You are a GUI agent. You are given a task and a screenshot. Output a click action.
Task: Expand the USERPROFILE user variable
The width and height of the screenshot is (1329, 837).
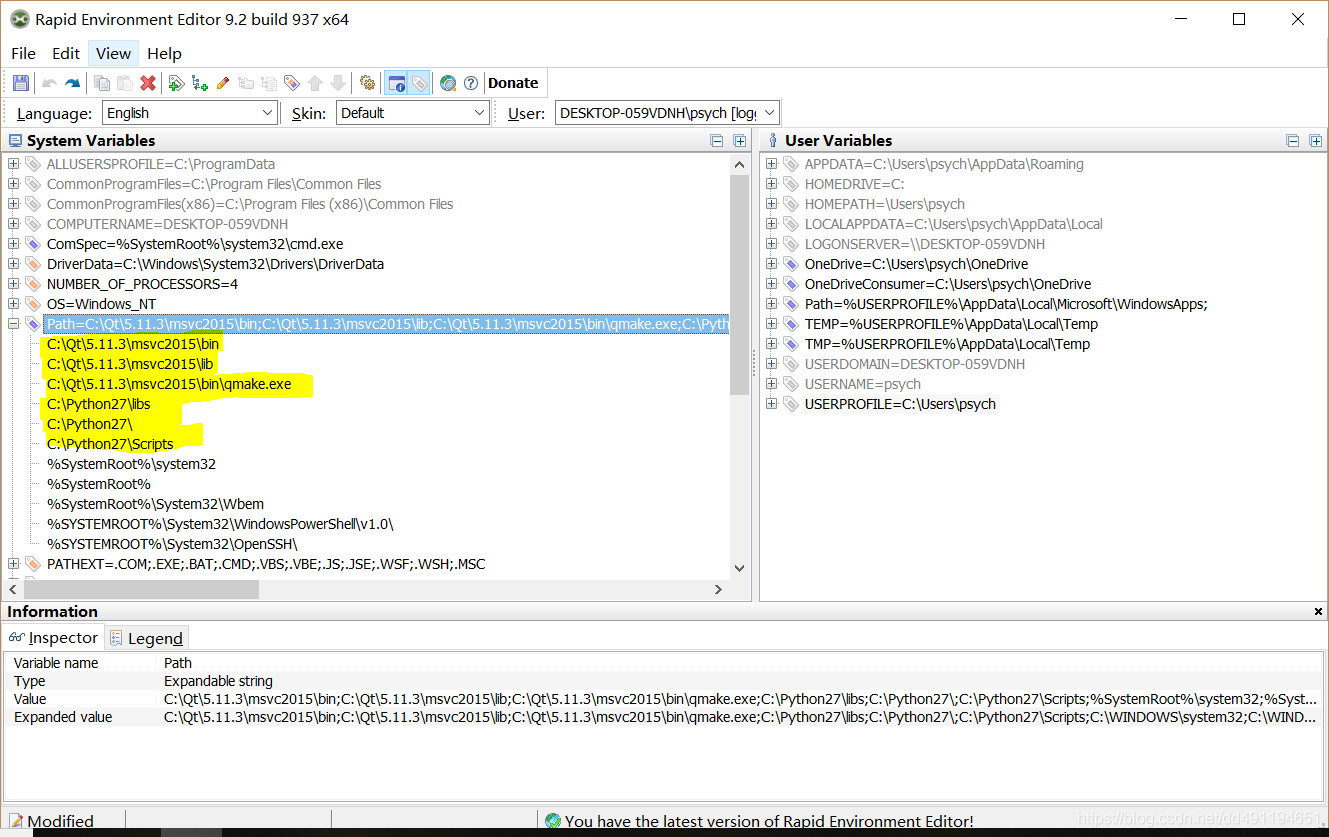tap(771, 404)
